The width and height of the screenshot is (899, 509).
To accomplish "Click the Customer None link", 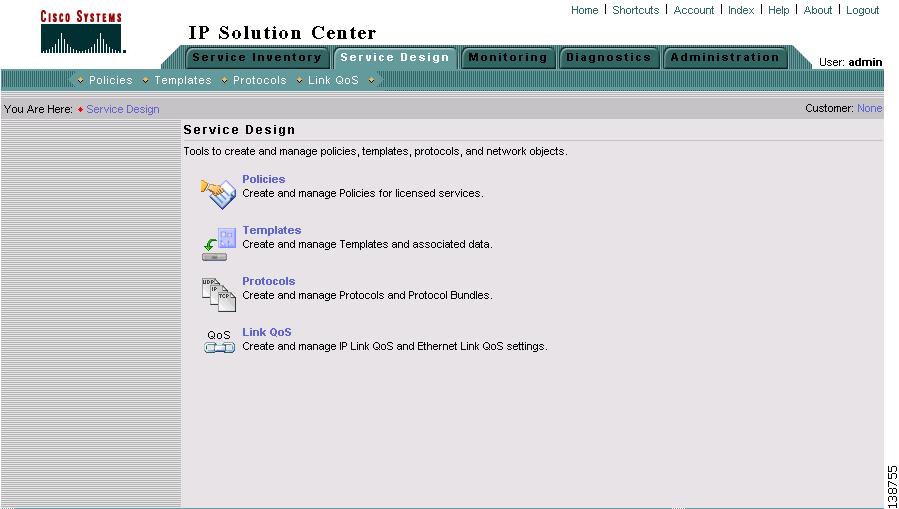I will click(869, 108).
